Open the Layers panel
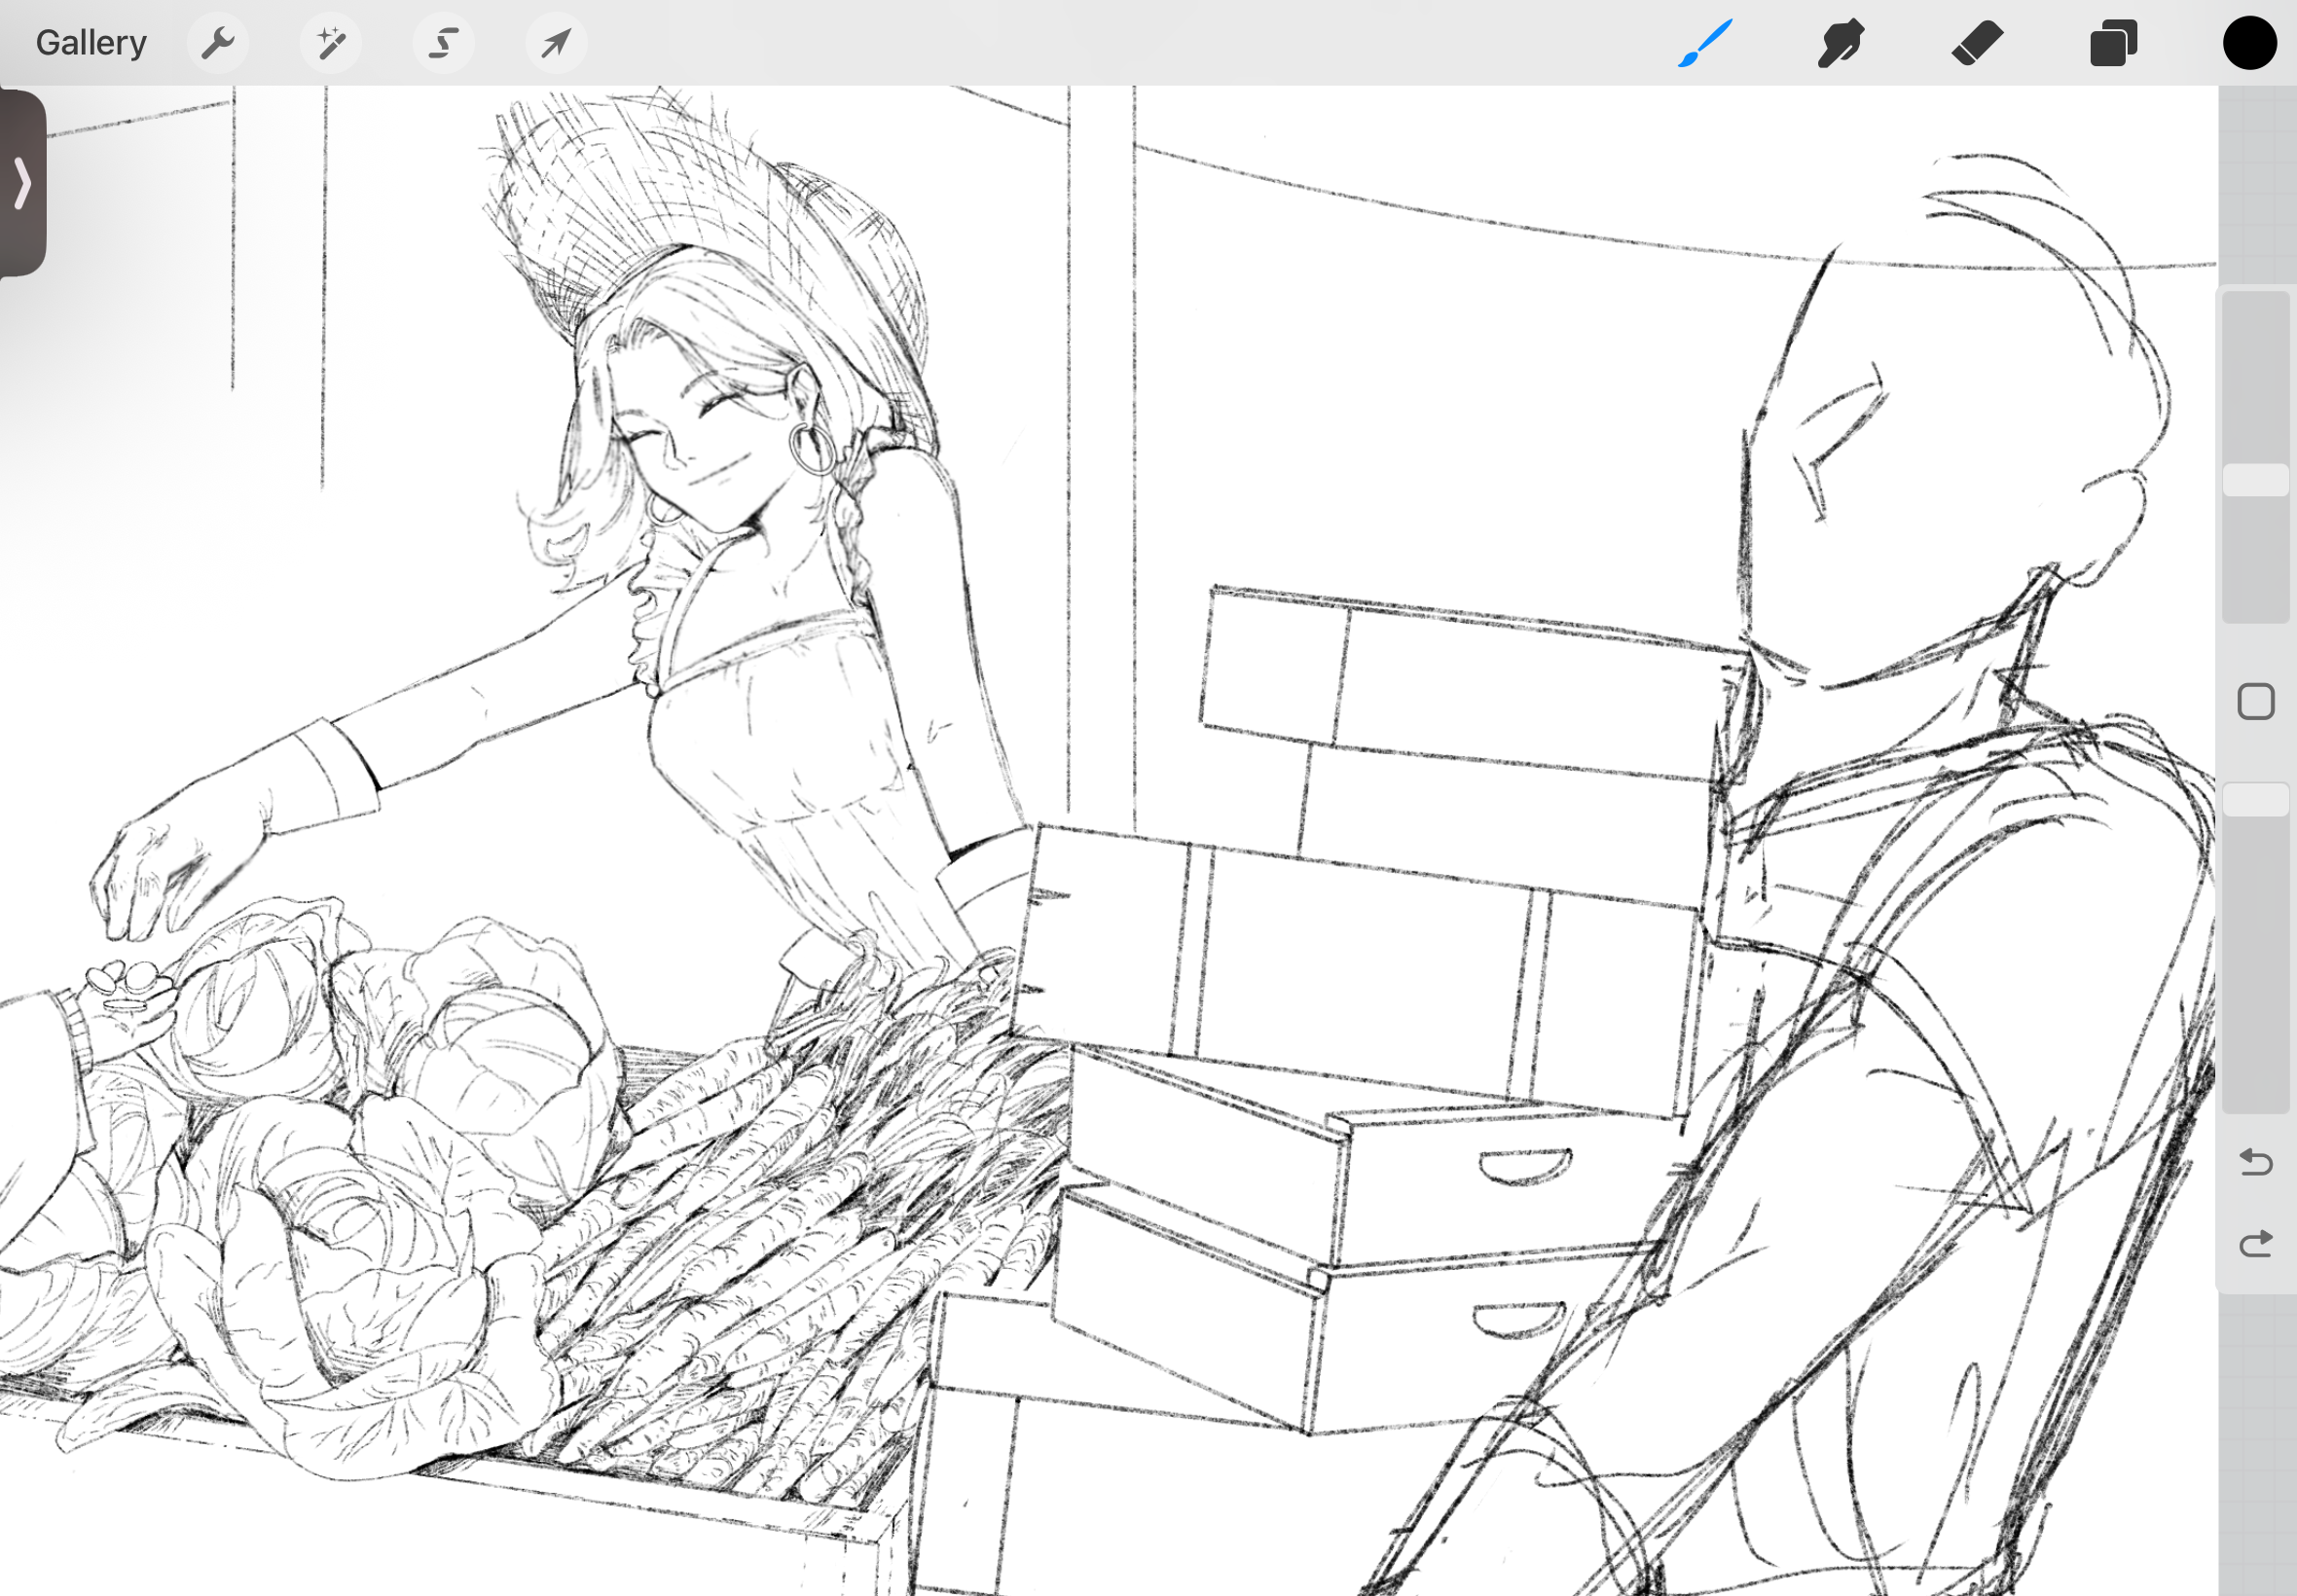The height and width of the screenshot is (1596, 2297). pyautogui.click(x=2113, y=43)
